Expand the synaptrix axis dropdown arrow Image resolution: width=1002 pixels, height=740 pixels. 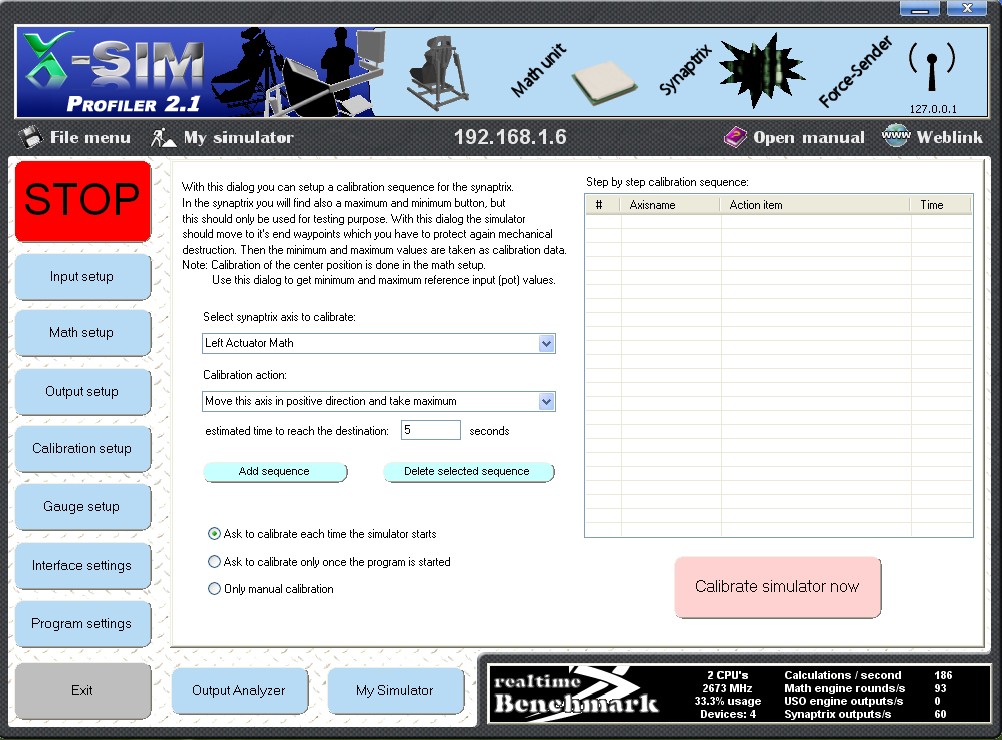click(546, 344)
